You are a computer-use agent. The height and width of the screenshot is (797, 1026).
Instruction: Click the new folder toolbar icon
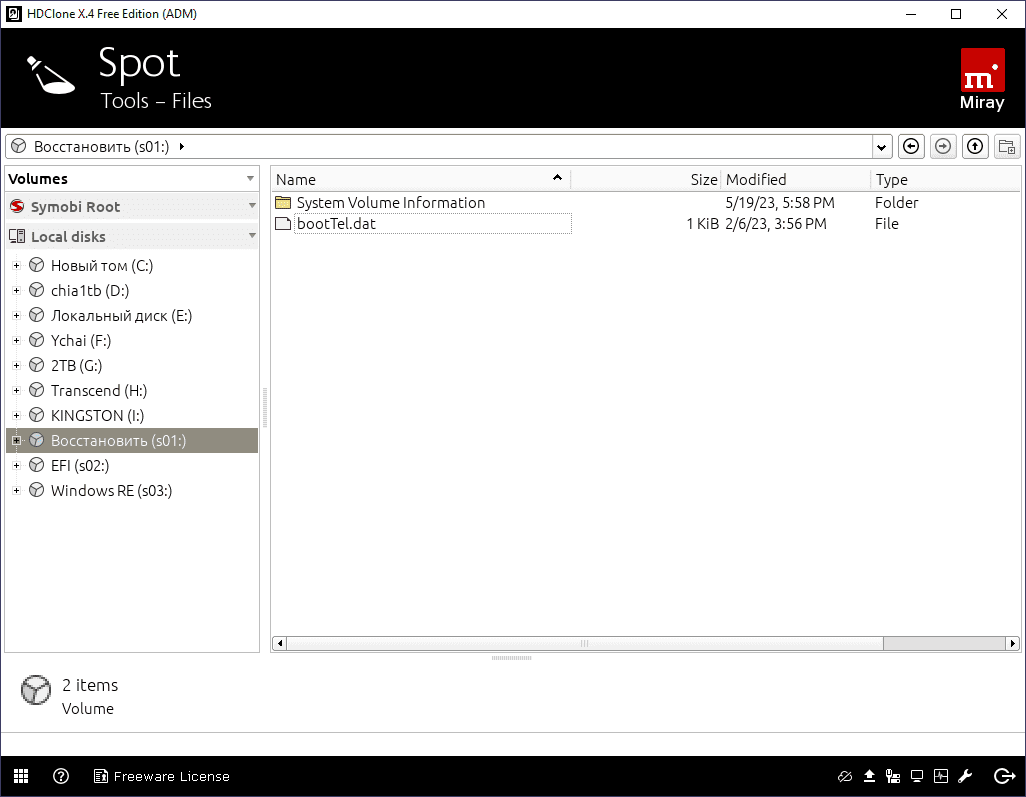pos(1007,147)
